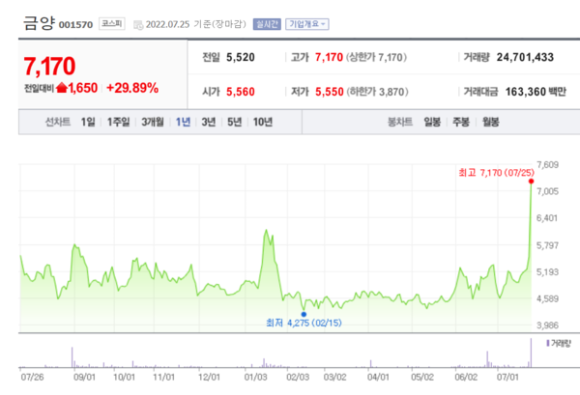Click the 7,609 price axis label
The image size is (580, 395).
[548, 165]
